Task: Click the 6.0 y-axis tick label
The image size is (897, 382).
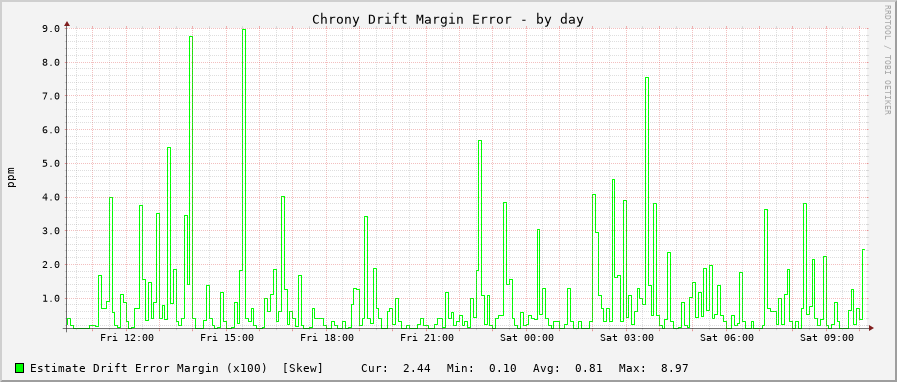Action: 51,130
